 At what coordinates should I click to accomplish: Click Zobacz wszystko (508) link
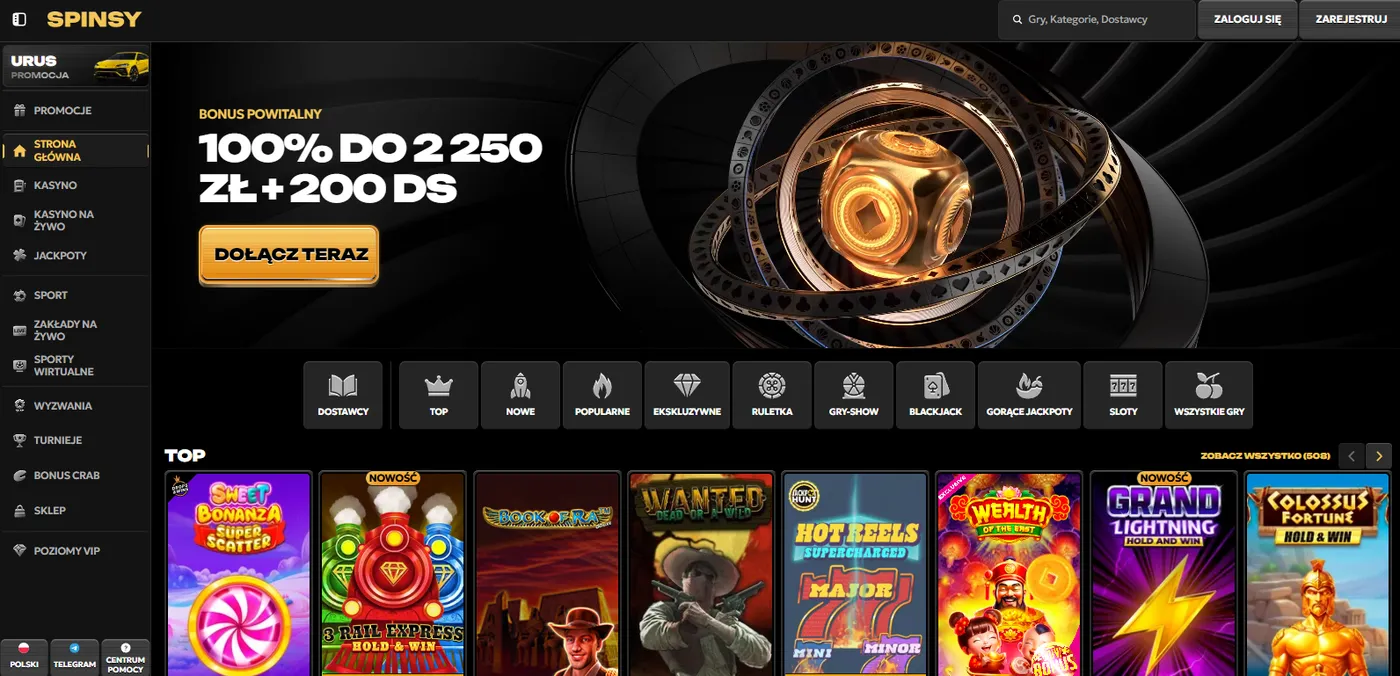click(1265, 456)
